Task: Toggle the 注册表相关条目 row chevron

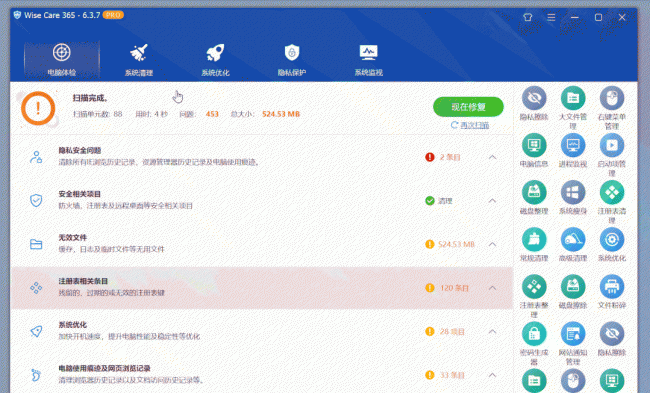Action: [492, 288]
